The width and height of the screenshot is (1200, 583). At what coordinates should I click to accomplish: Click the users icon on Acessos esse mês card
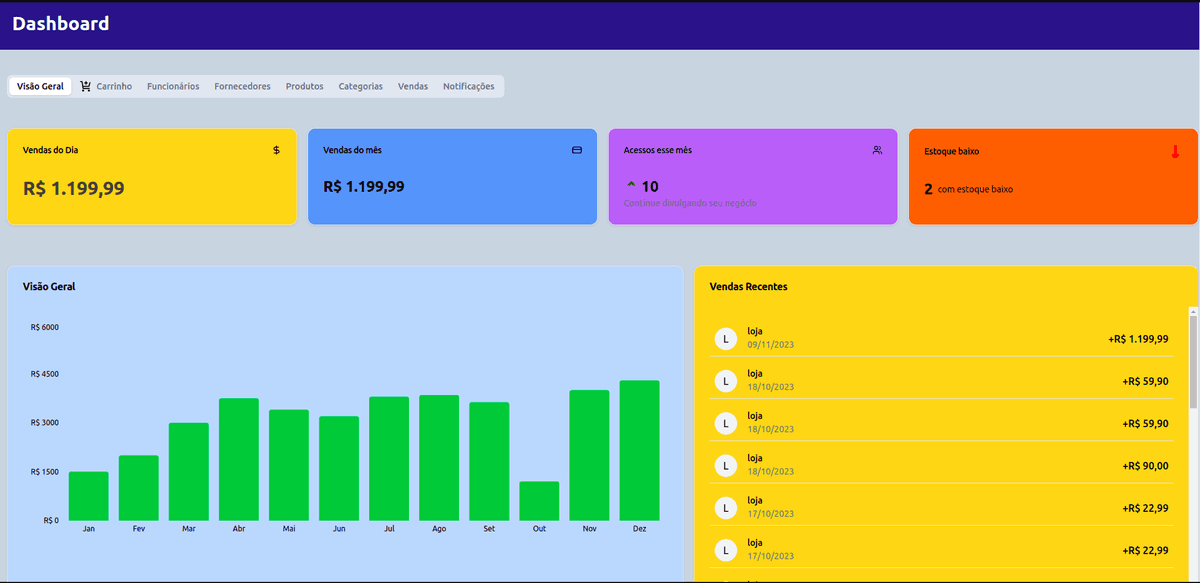877,150
